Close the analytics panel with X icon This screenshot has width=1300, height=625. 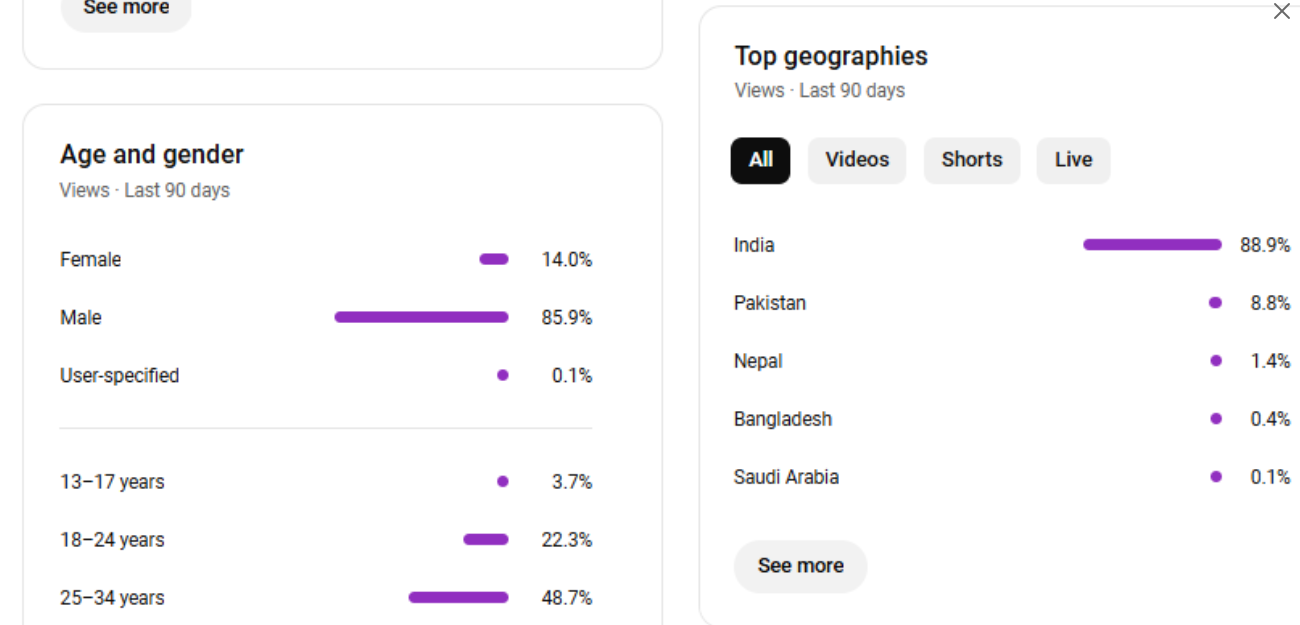(x=1281, y=12)
